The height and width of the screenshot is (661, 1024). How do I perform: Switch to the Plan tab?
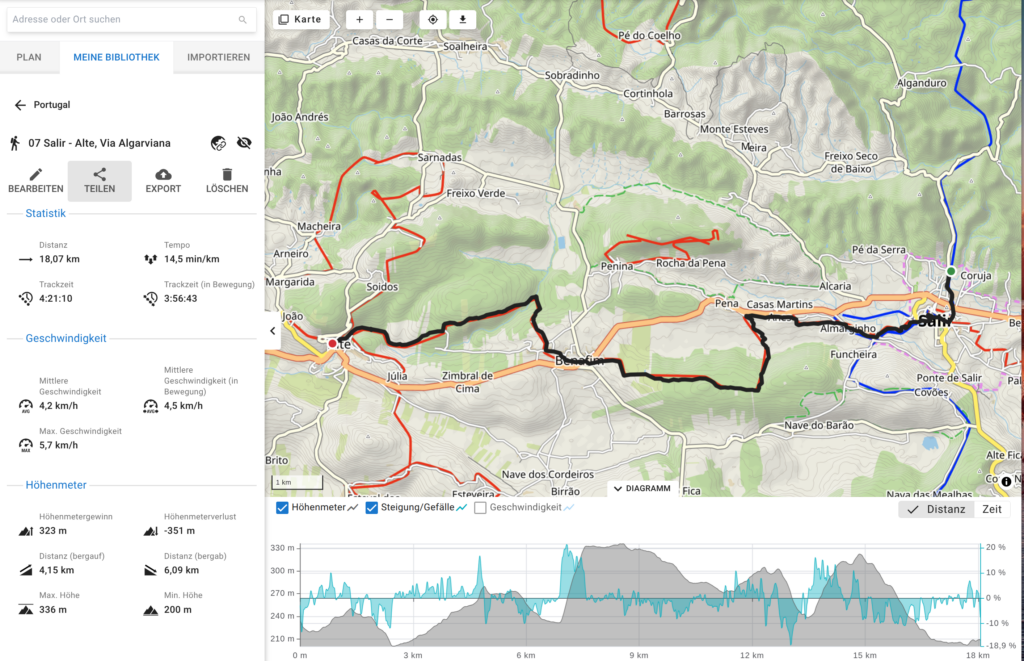(x=29, y=57)
